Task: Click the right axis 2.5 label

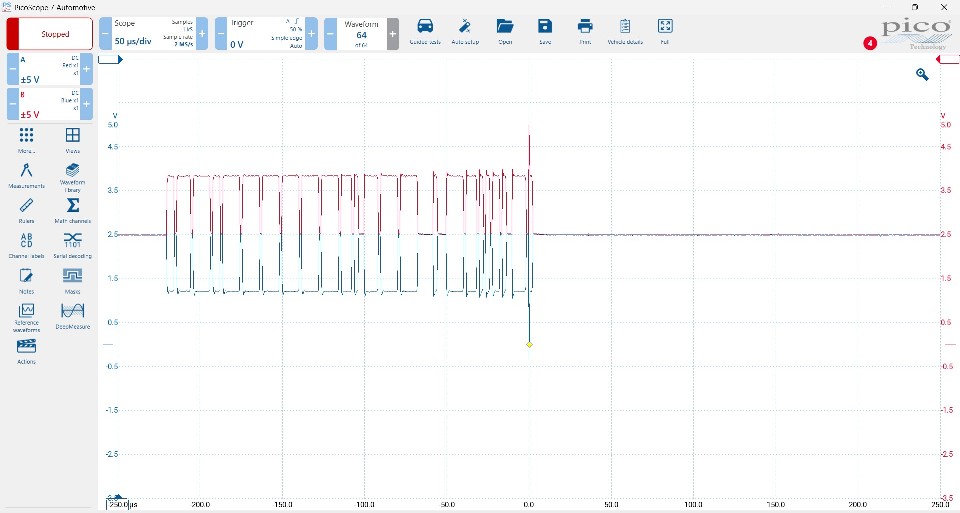Action: click(947, 234)
